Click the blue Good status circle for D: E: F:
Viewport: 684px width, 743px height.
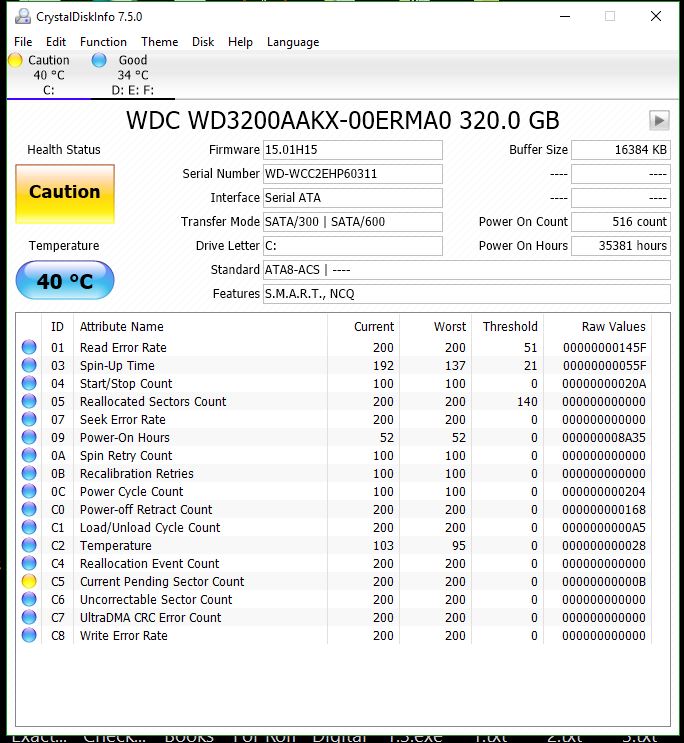tap(99, 60)
